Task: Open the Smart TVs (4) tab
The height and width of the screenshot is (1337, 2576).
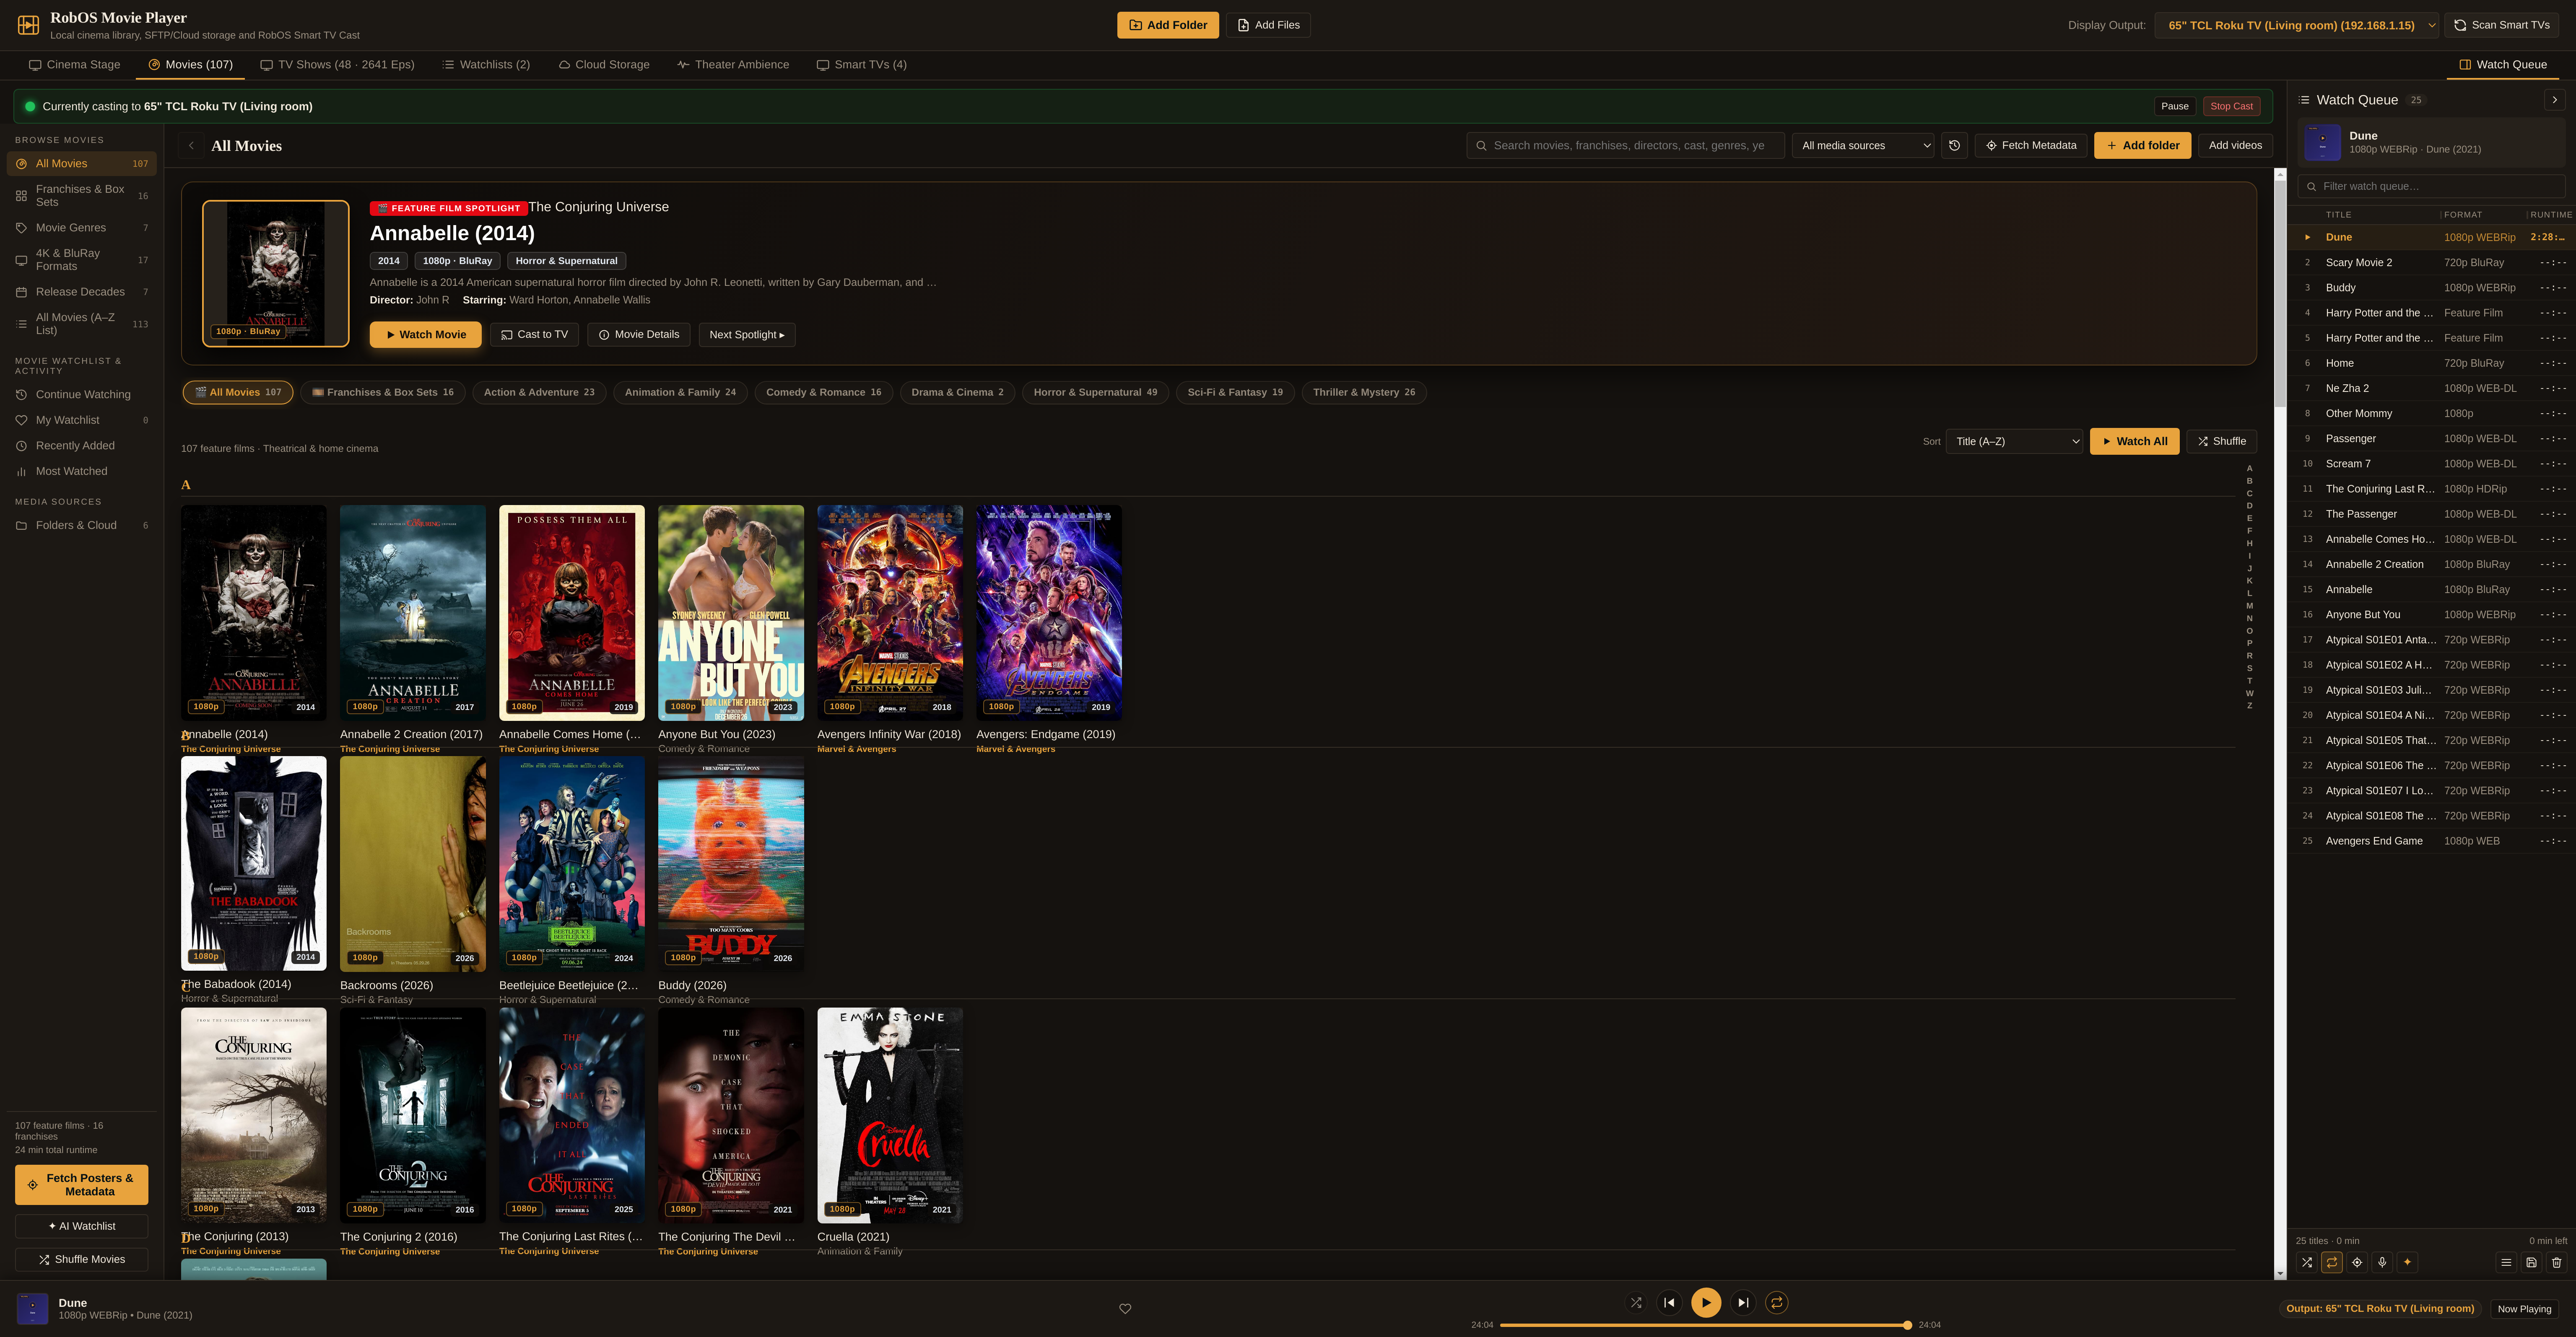Action: tap(862, 65)
